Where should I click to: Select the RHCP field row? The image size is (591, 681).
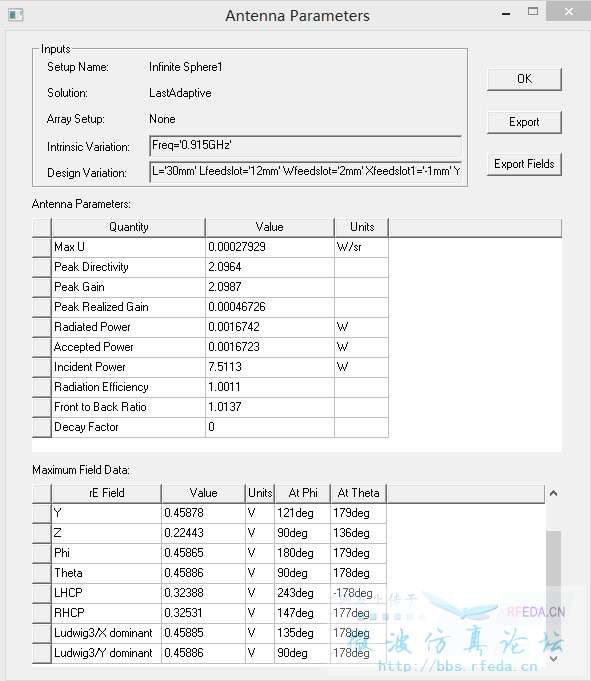(209, 613)
